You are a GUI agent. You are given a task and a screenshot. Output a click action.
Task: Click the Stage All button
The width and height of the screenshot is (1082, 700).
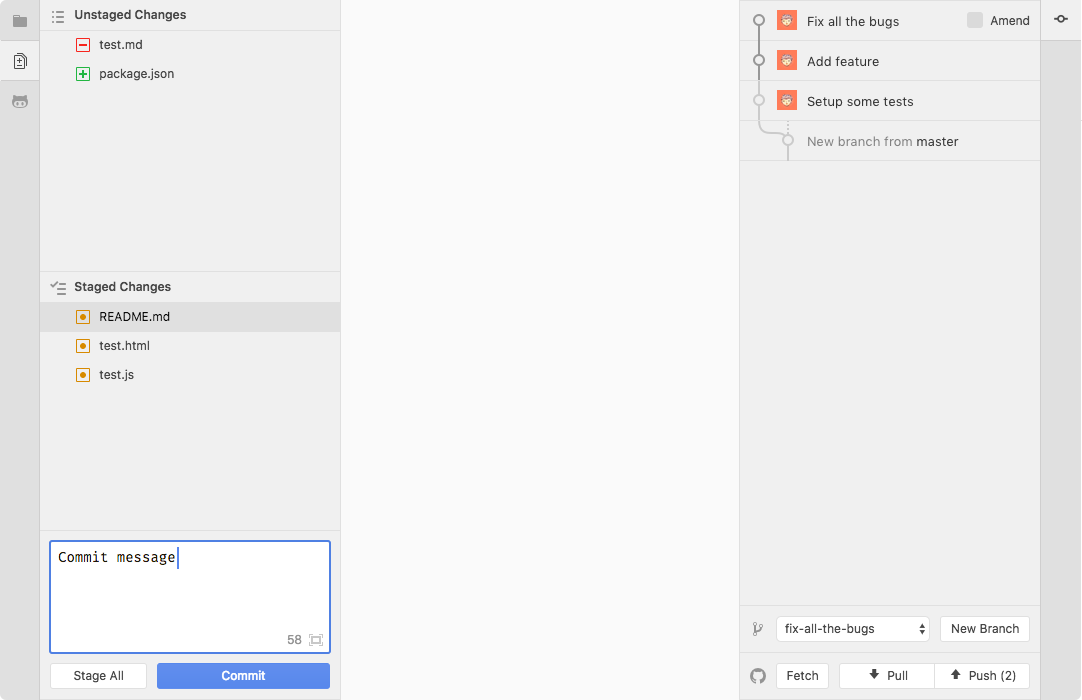coord(98,676)
